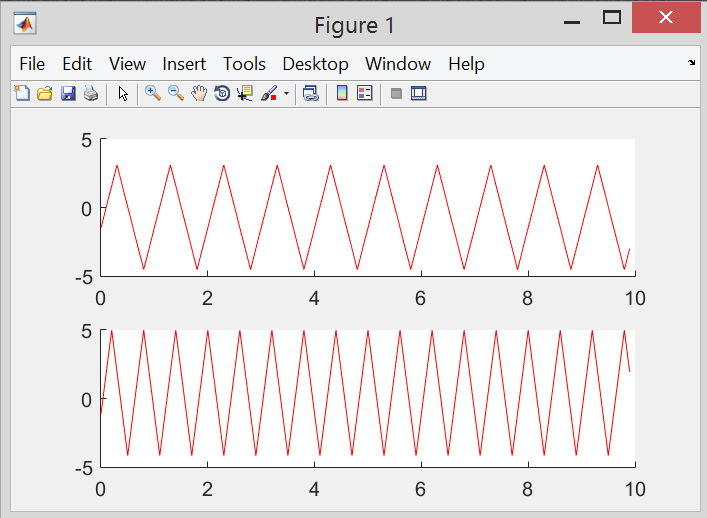The width and height of the screenshot is (707, 518).
Task: Print the figure using the printer icon
Action: [91, 93]
